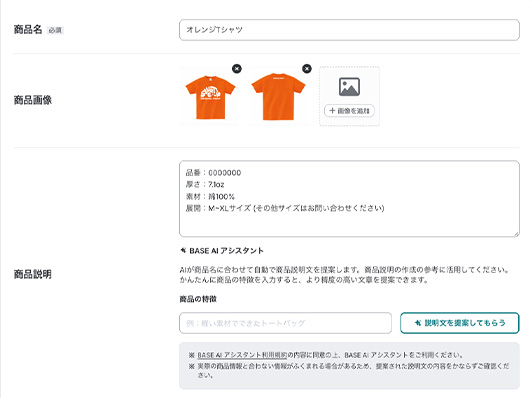Image resolution: width=532 pixels, height=398 pixels.
Task: Click the '素材：綿100%' line in description
Action: point(210,196)
